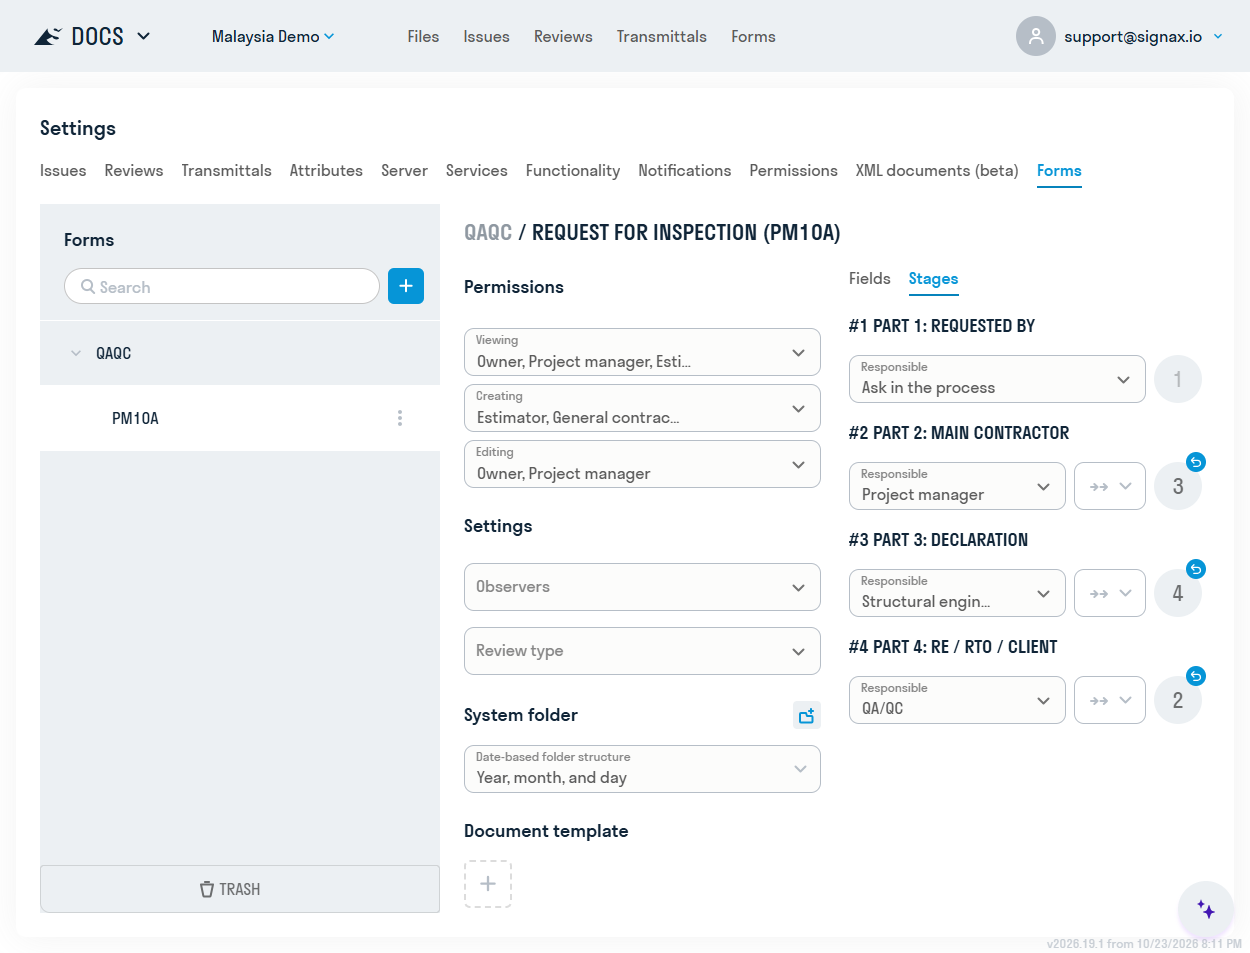This screenshot has width=1250, height=953.
Task: Open the Editing permissions dropdown
Action: click(642, 464)
